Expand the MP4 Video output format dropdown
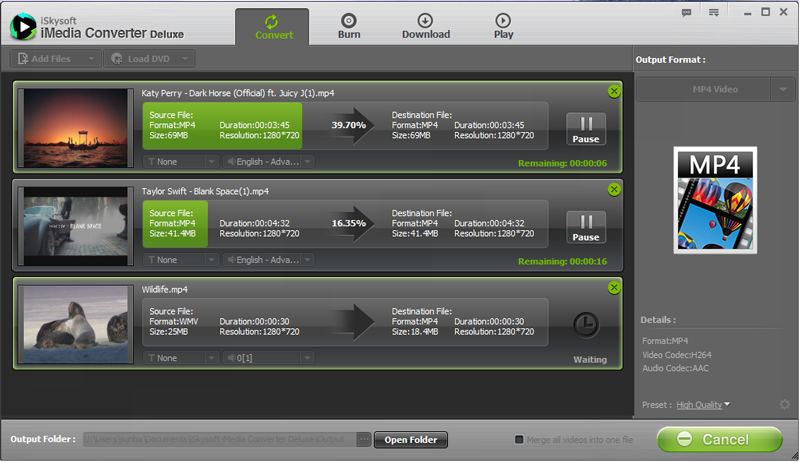 pyautogui.click(x=783, y=90)
